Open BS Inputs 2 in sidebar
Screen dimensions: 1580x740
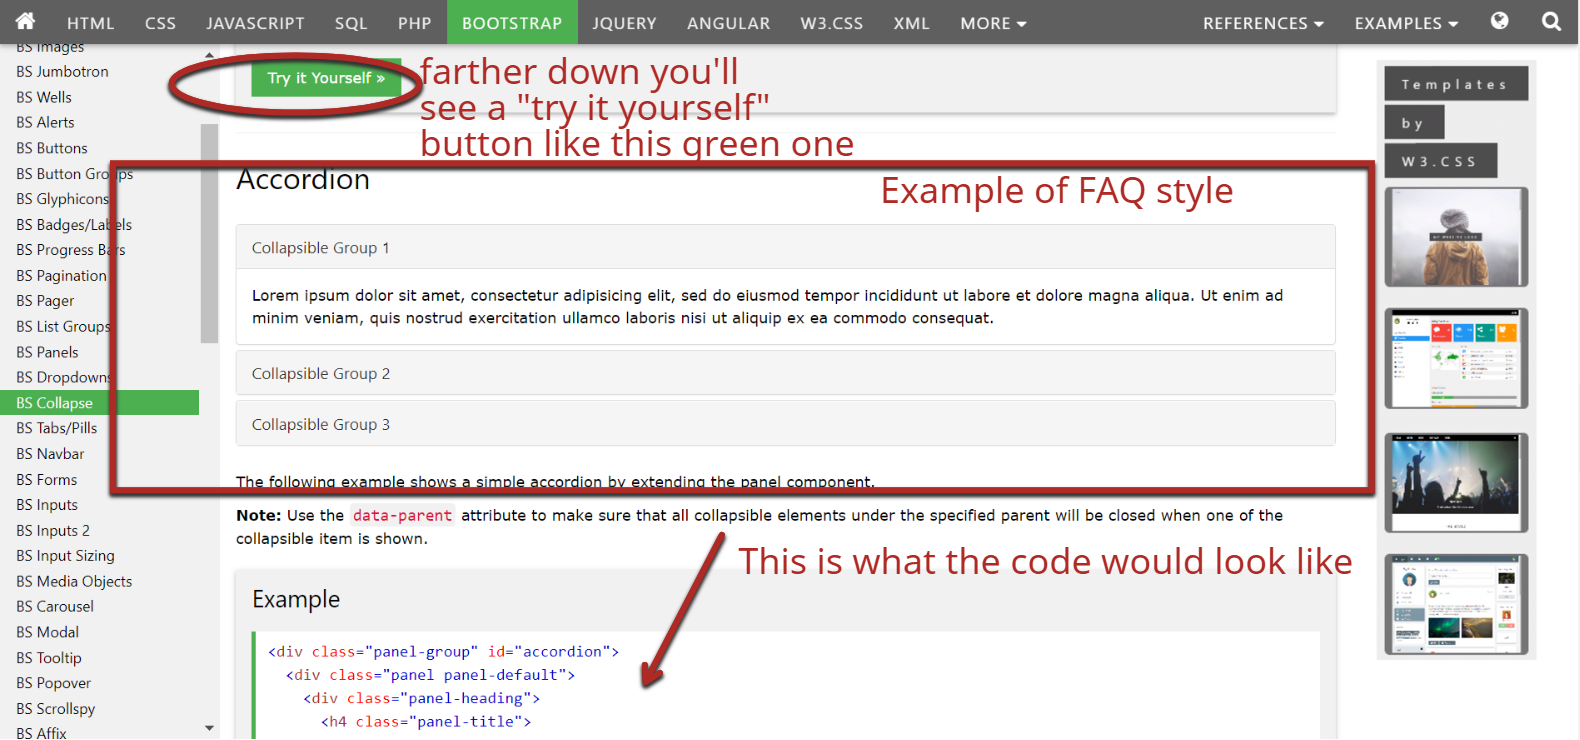click(x=53, y=531)
